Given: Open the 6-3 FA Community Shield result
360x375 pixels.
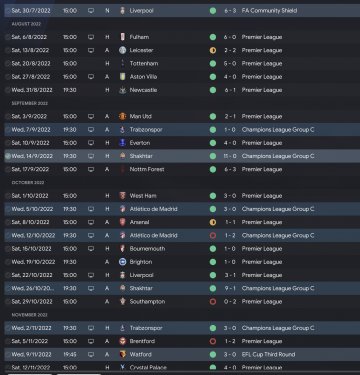Looking at the screenshot, I should (230, 11).
